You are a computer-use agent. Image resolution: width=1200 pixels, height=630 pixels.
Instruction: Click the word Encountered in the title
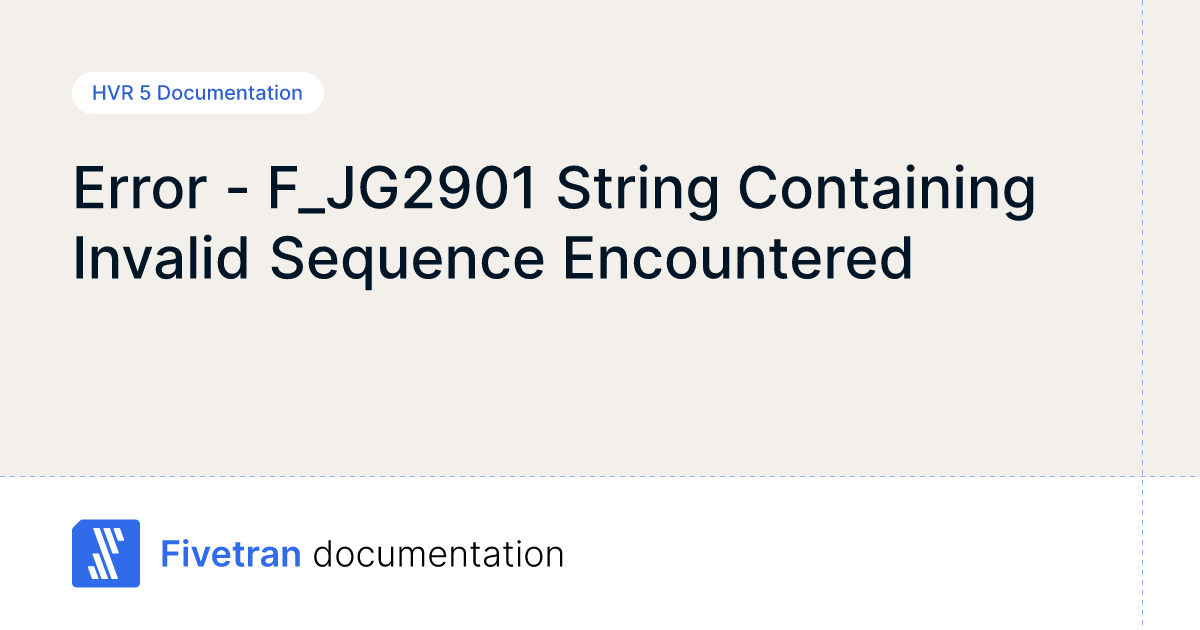pos(737,257)
